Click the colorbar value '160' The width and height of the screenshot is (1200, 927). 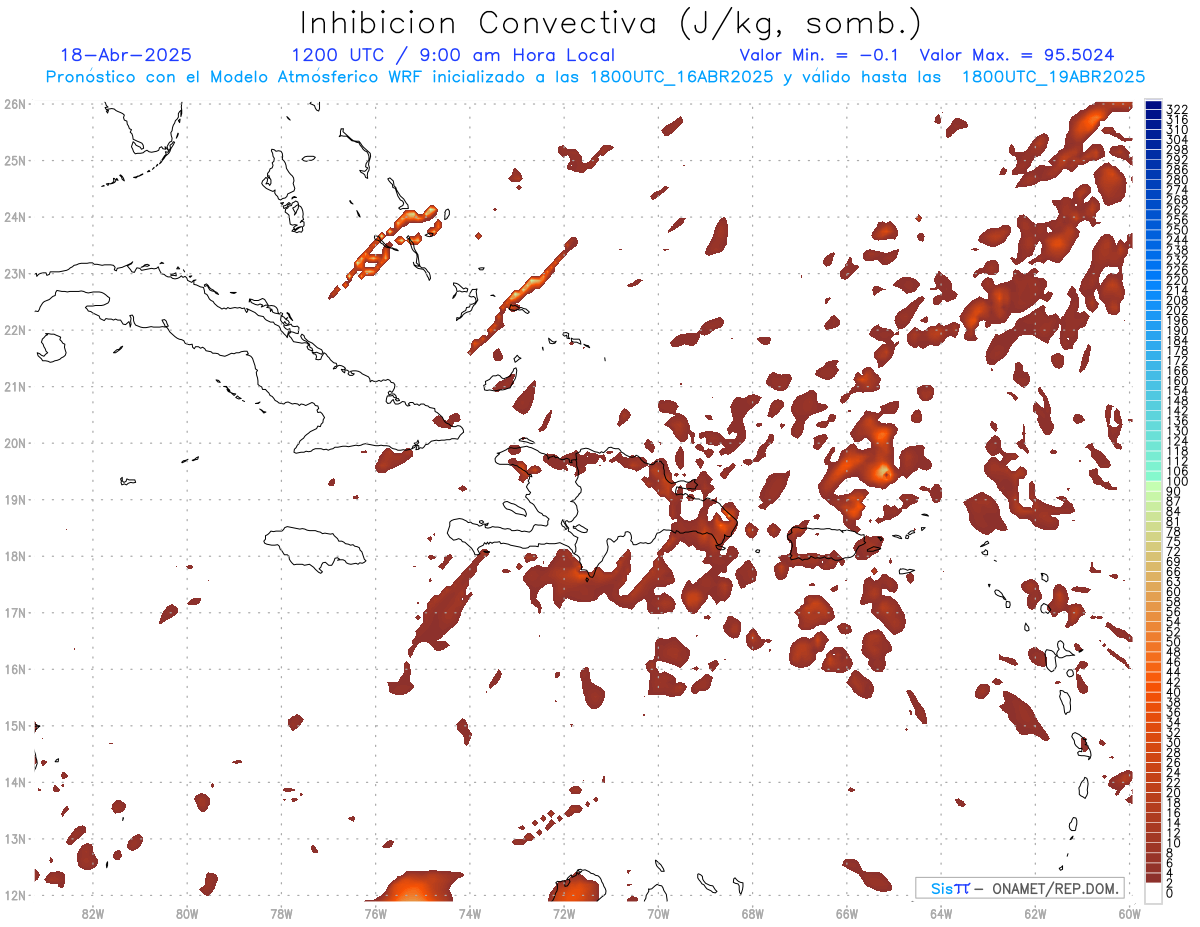pos(1176,381)
